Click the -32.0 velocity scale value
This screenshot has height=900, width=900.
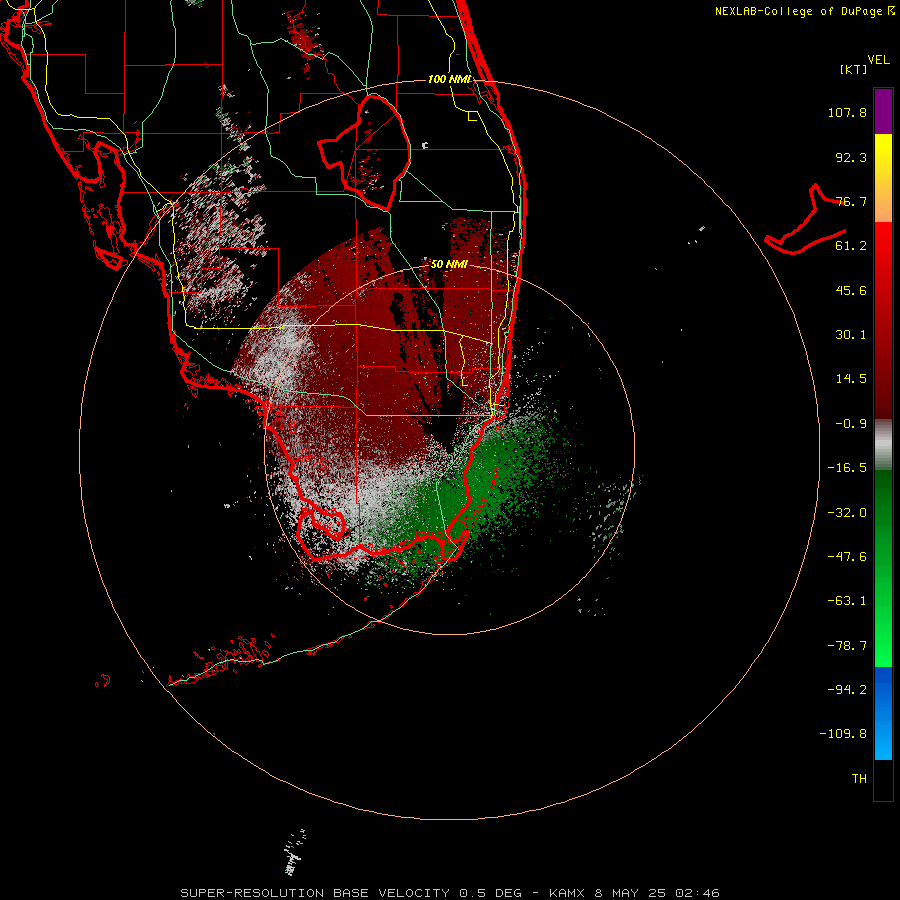847,513
